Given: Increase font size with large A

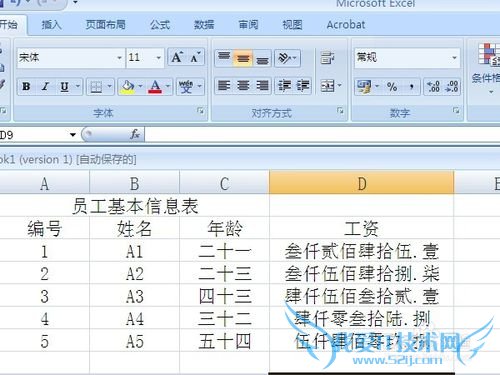Looking at the screenshot, I should tap(177, 57).
